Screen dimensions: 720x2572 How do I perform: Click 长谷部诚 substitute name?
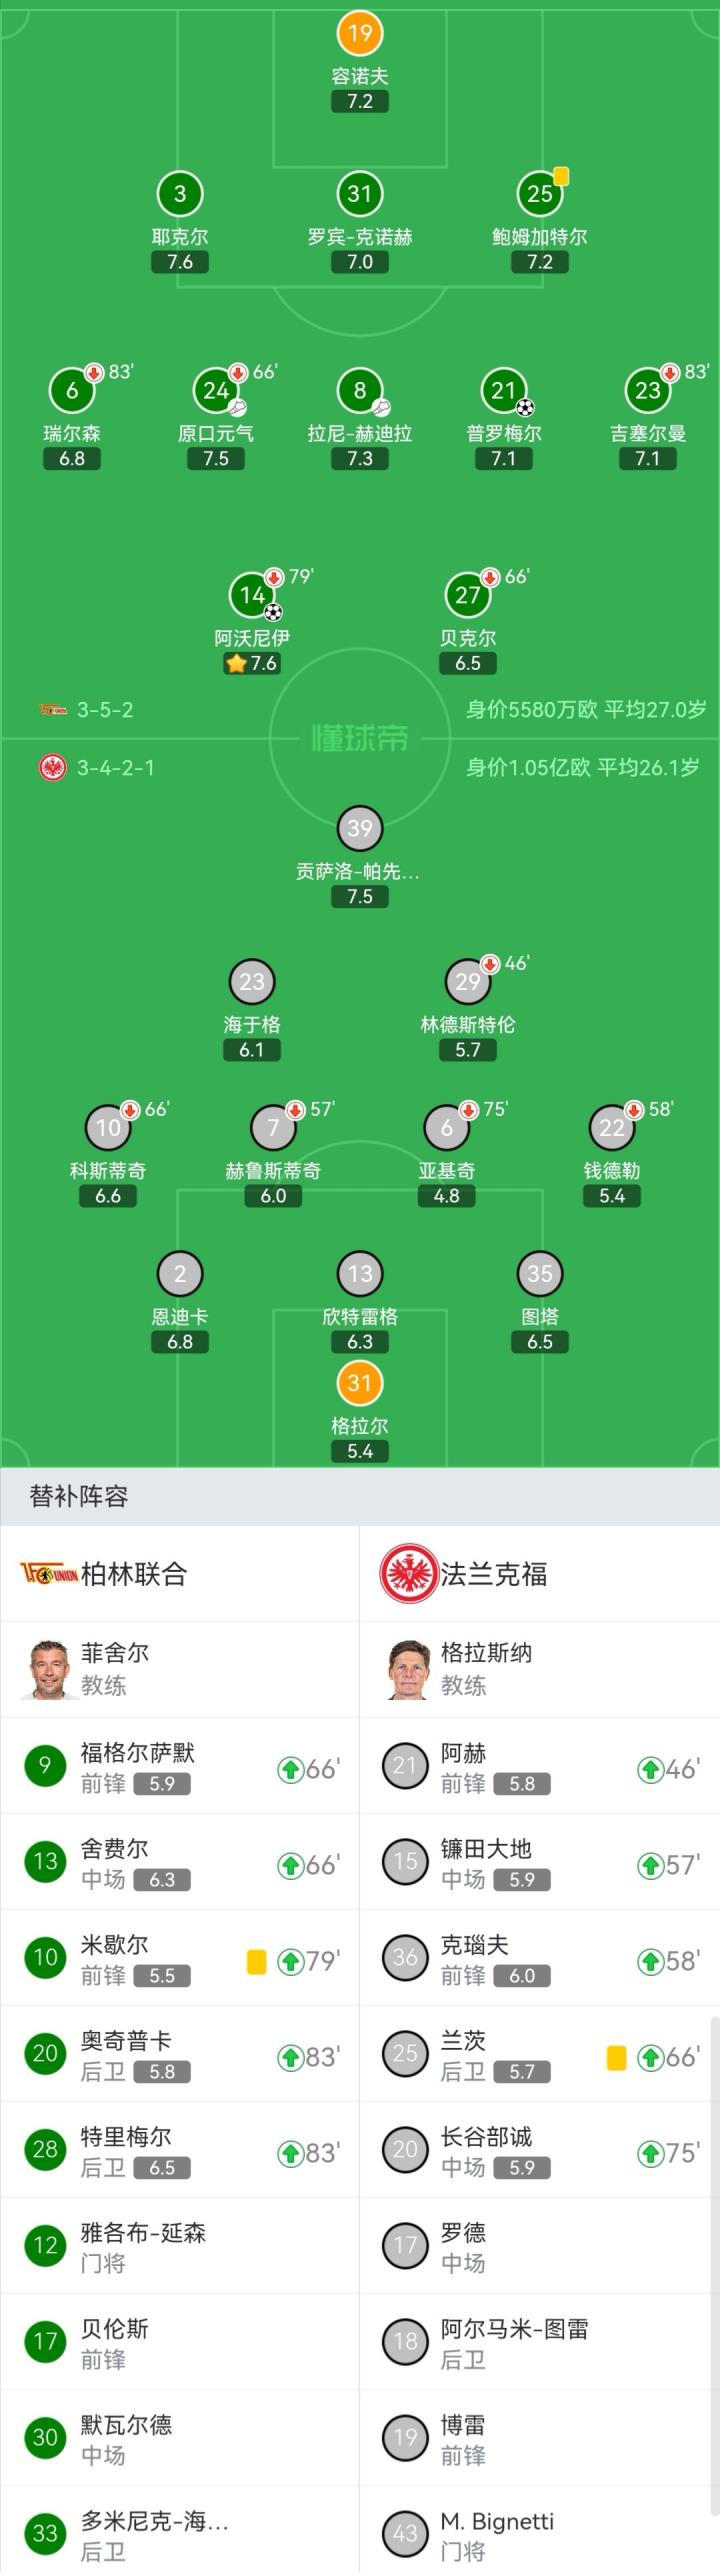[487, 2137]
